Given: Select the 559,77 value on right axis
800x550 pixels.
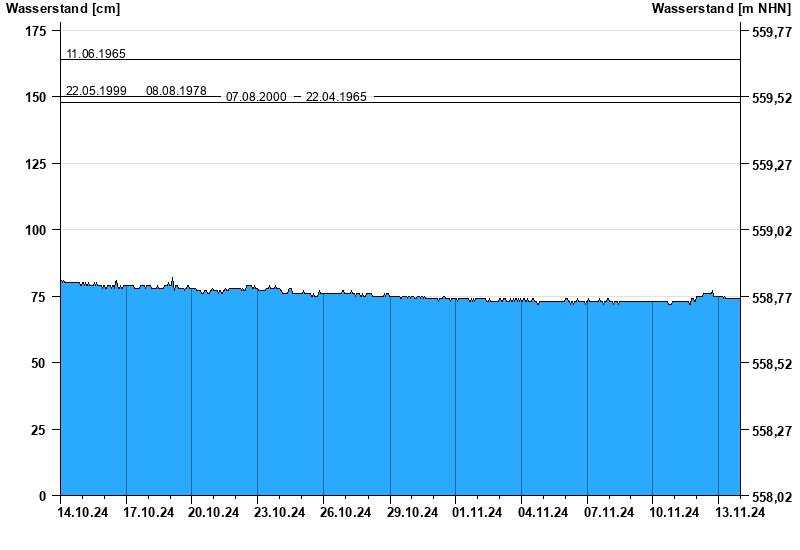Looking at the screenshot, I should coord(770,33).
